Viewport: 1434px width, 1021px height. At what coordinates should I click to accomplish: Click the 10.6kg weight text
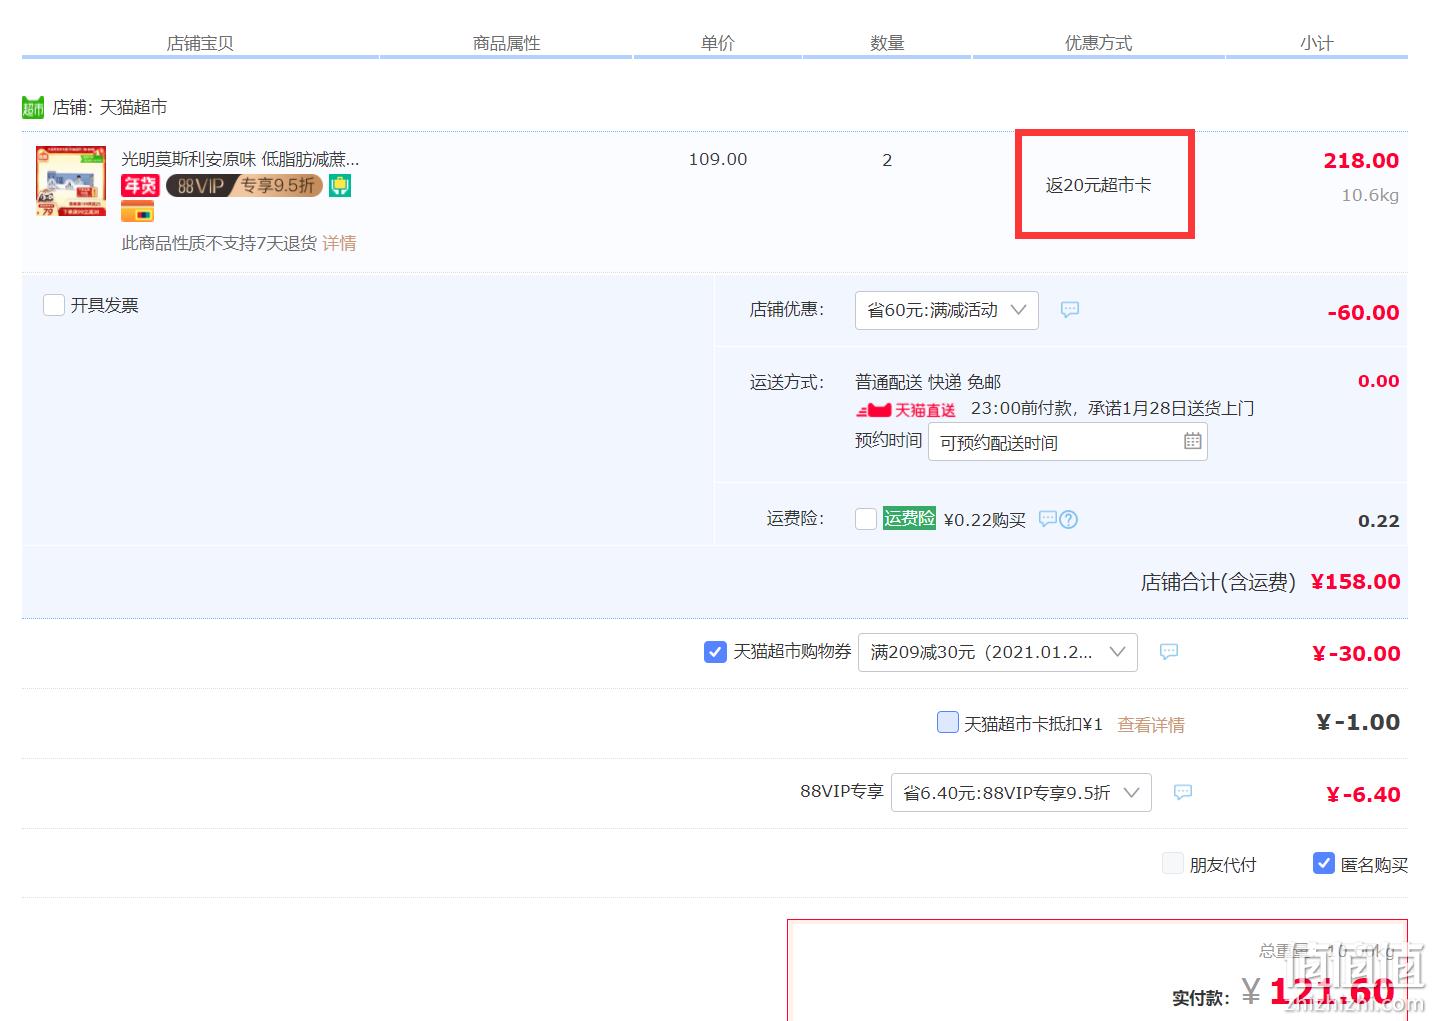tap(1370, 195)
